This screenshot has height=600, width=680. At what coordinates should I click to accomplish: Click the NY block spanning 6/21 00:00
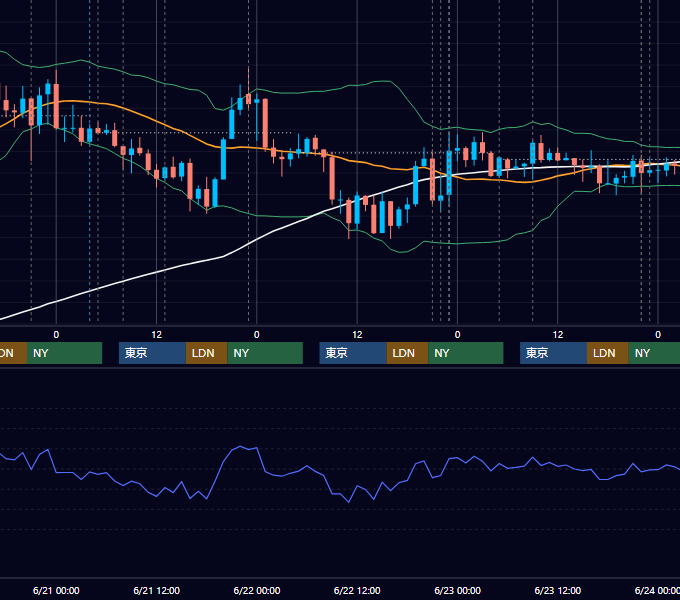tap(64, 353)
